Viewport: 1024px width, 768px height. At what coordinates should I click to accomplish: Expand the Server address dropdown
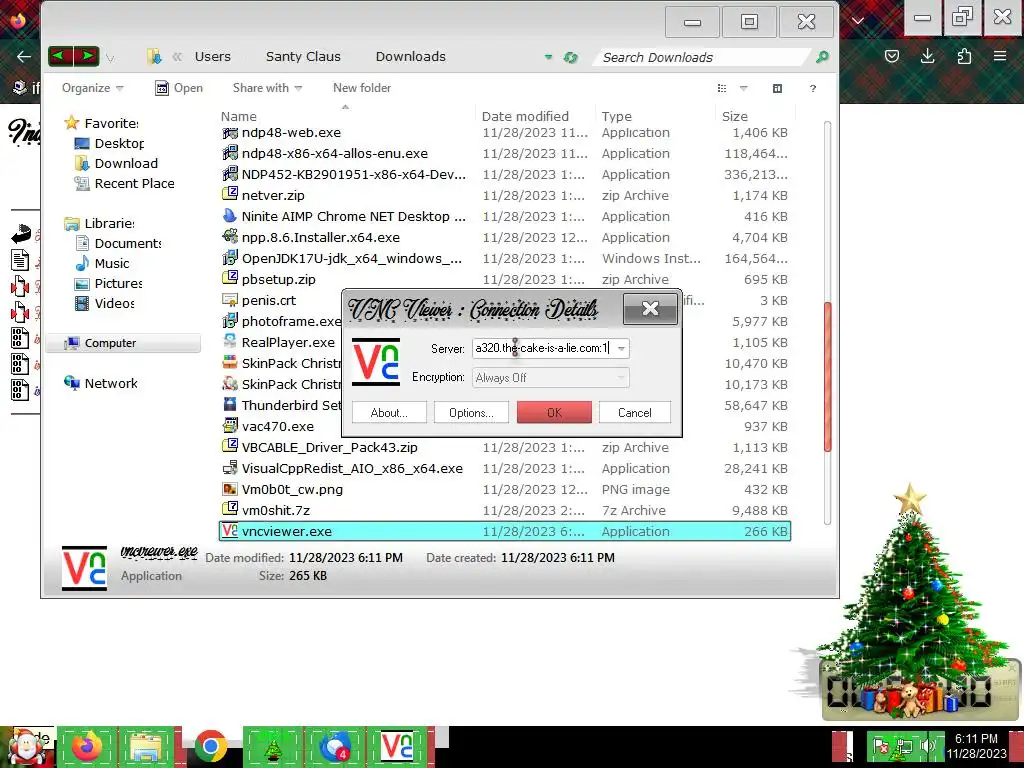pos(621,348)
